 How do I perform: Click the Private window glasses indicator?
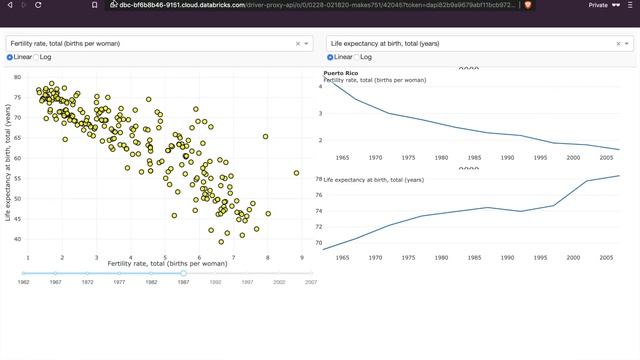point(616,5)
